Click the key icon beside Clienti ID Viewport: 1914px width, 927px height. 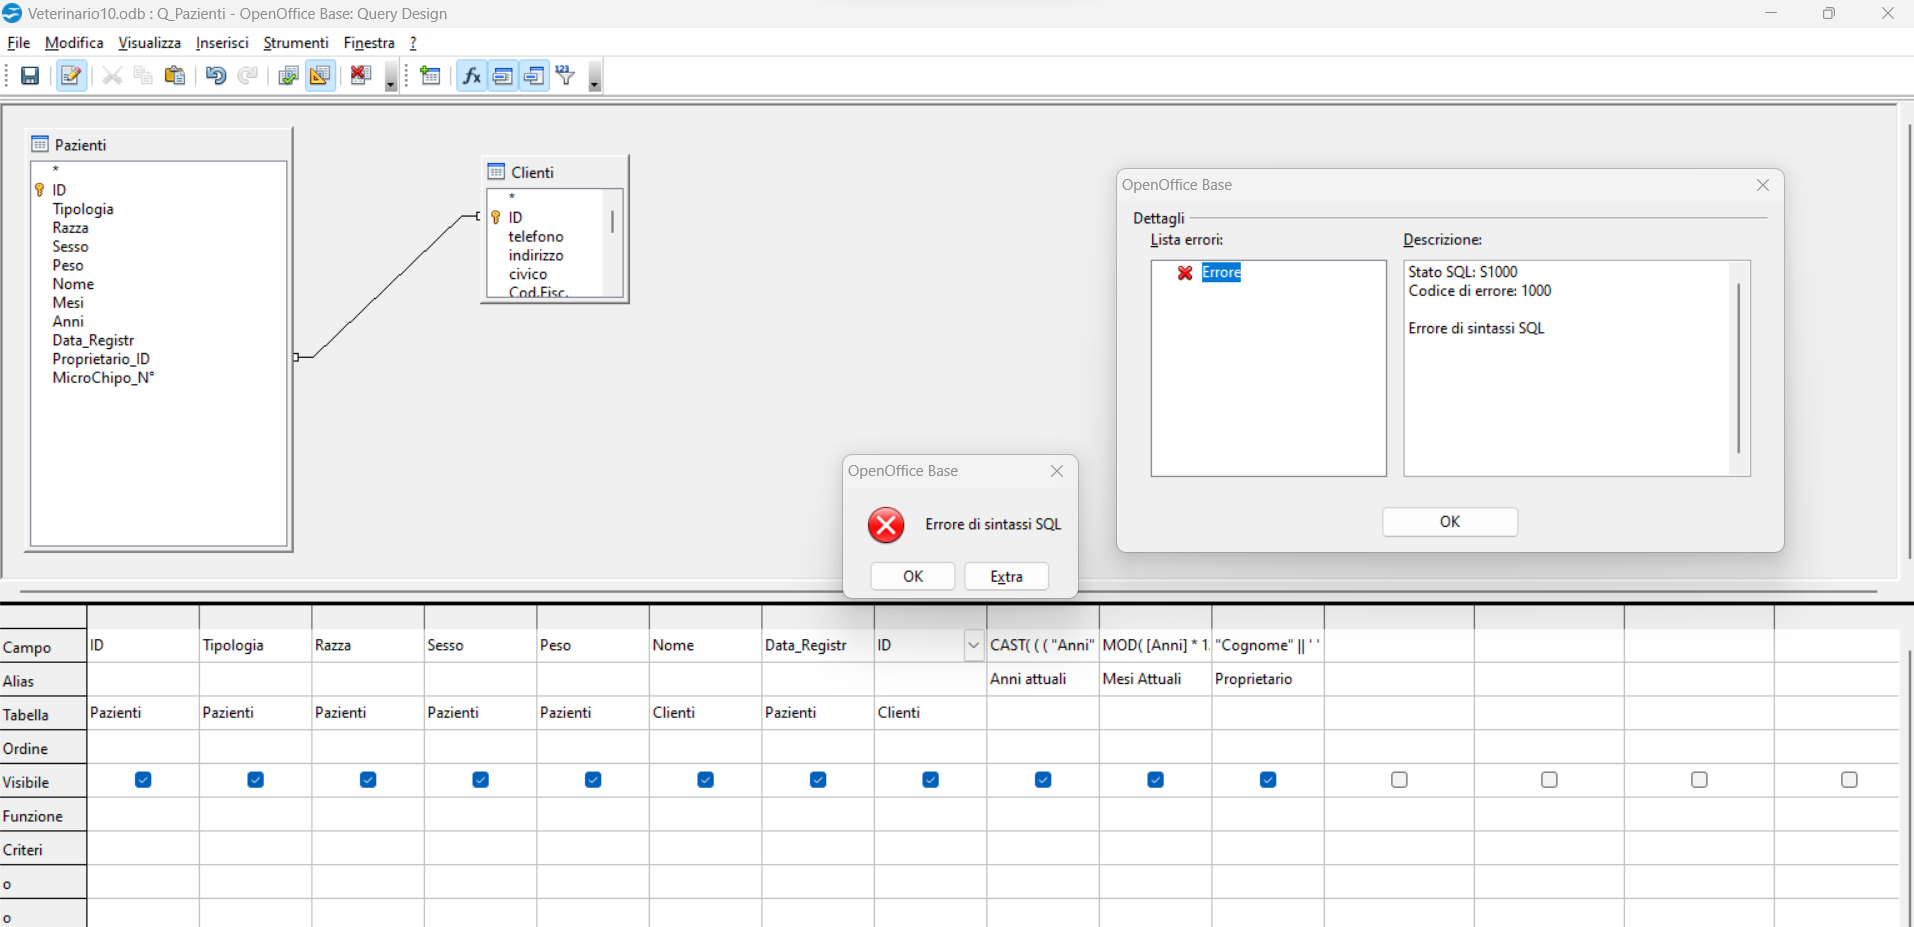(x=495, y=217)
